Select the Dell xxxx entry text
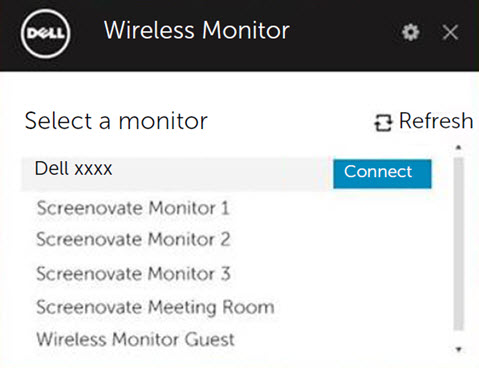Image resolution: width=479 pixels, height=368 pixels. (73, 169)
